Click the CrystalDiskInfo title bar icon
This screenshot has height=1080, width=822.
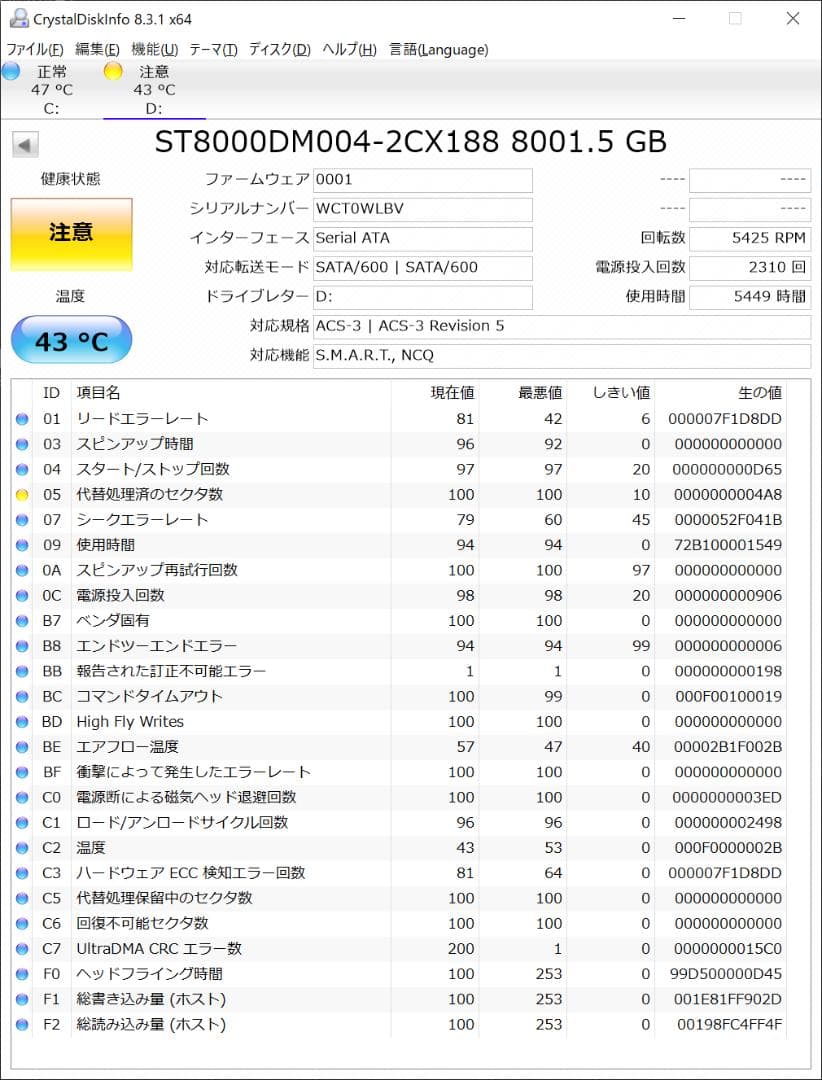pyautogui.click(x=22, y=17)
